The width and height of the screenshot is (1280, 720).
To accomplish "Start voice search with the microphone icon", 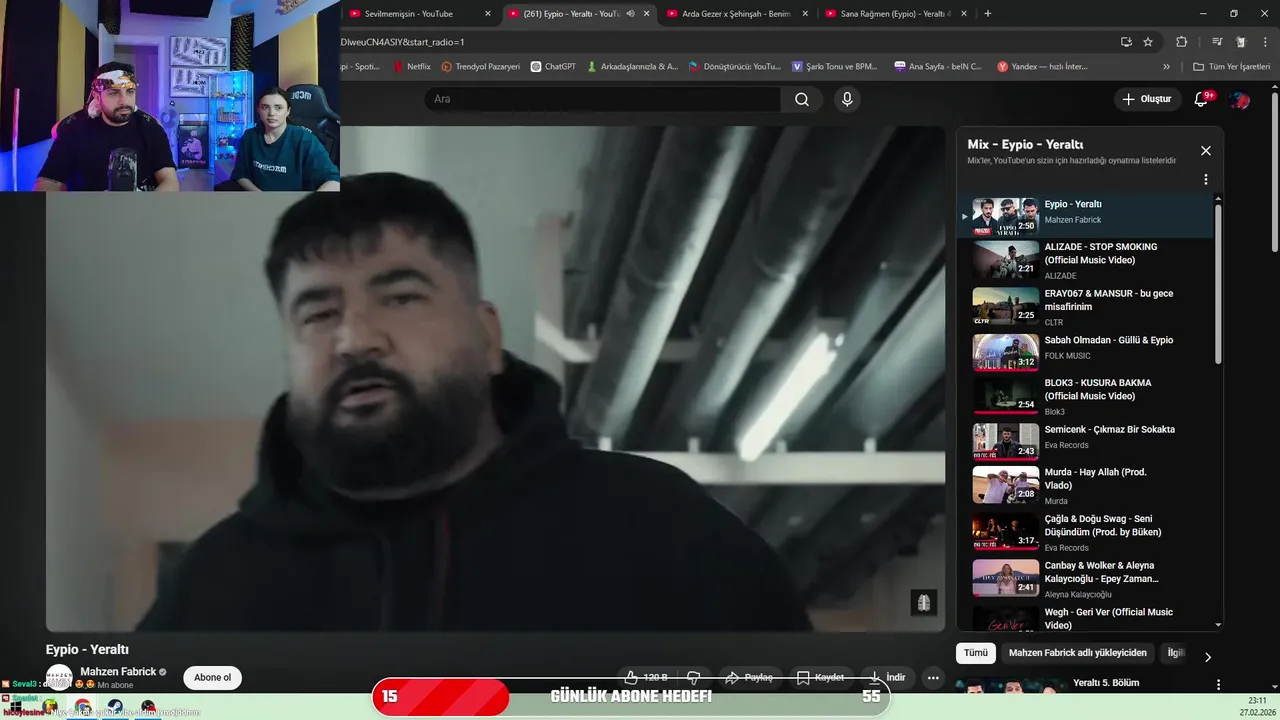I will tap(847, 99).
